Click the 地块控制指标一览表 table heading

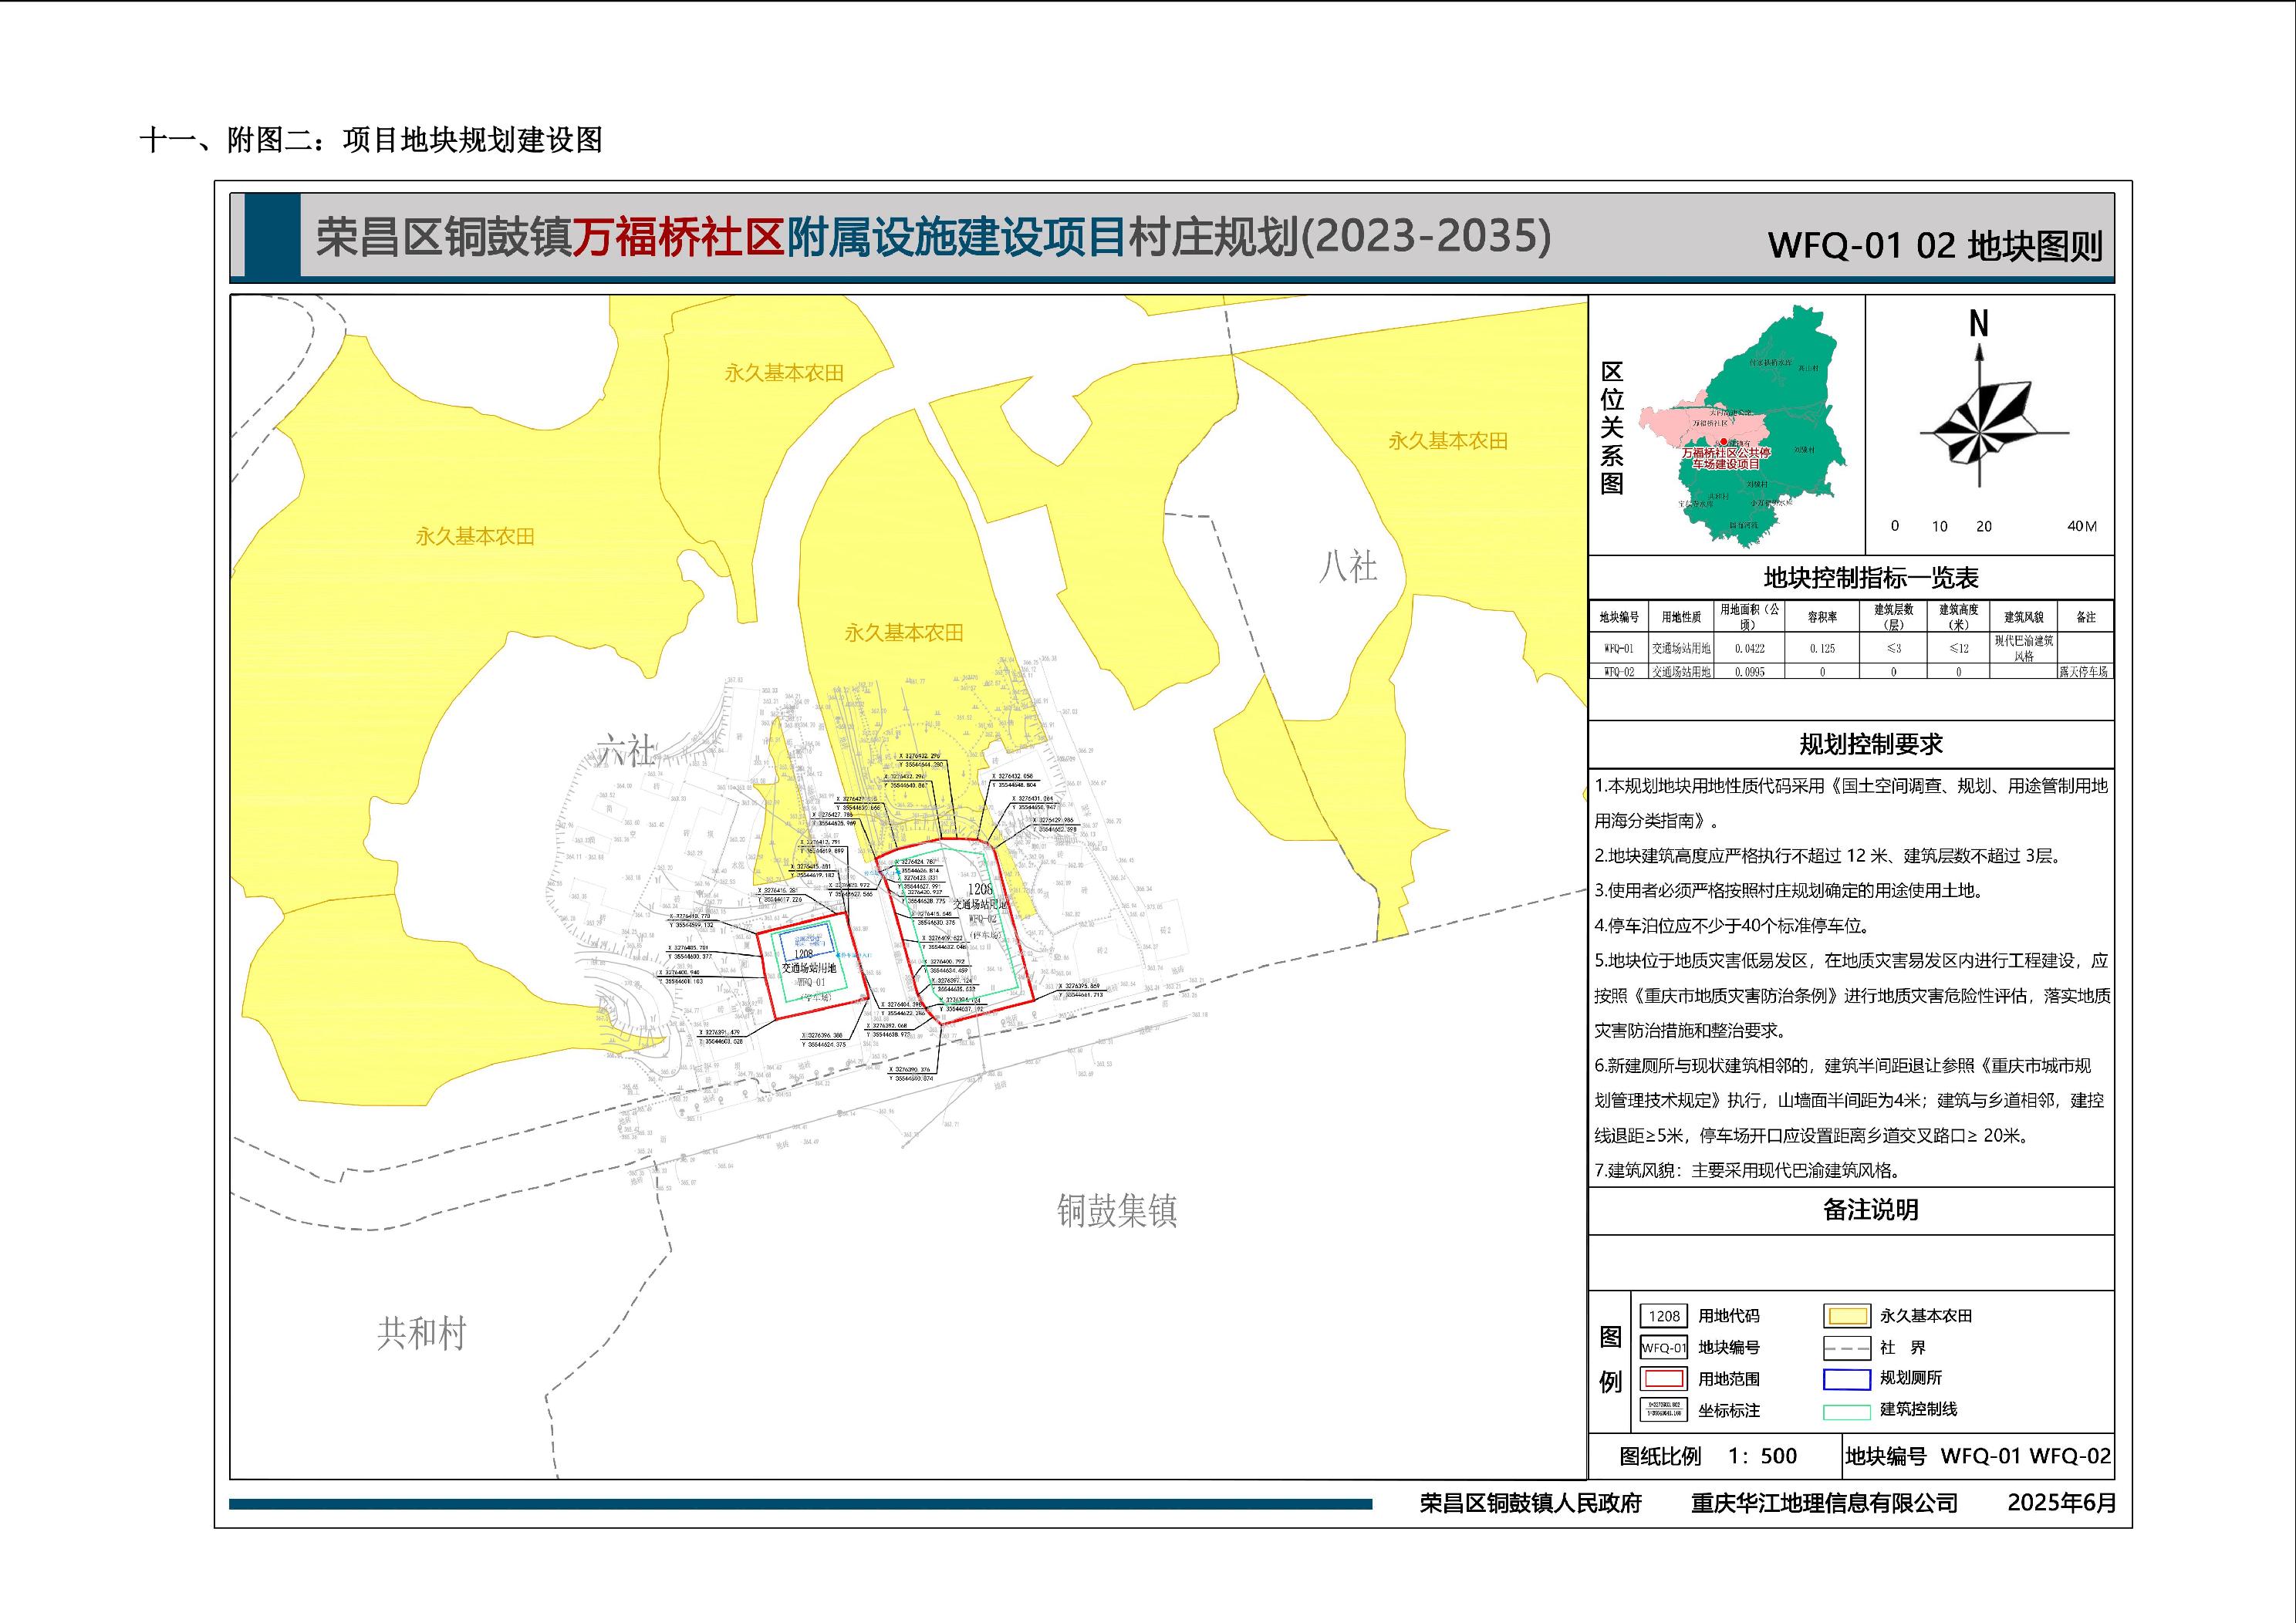coord(1870,578)
